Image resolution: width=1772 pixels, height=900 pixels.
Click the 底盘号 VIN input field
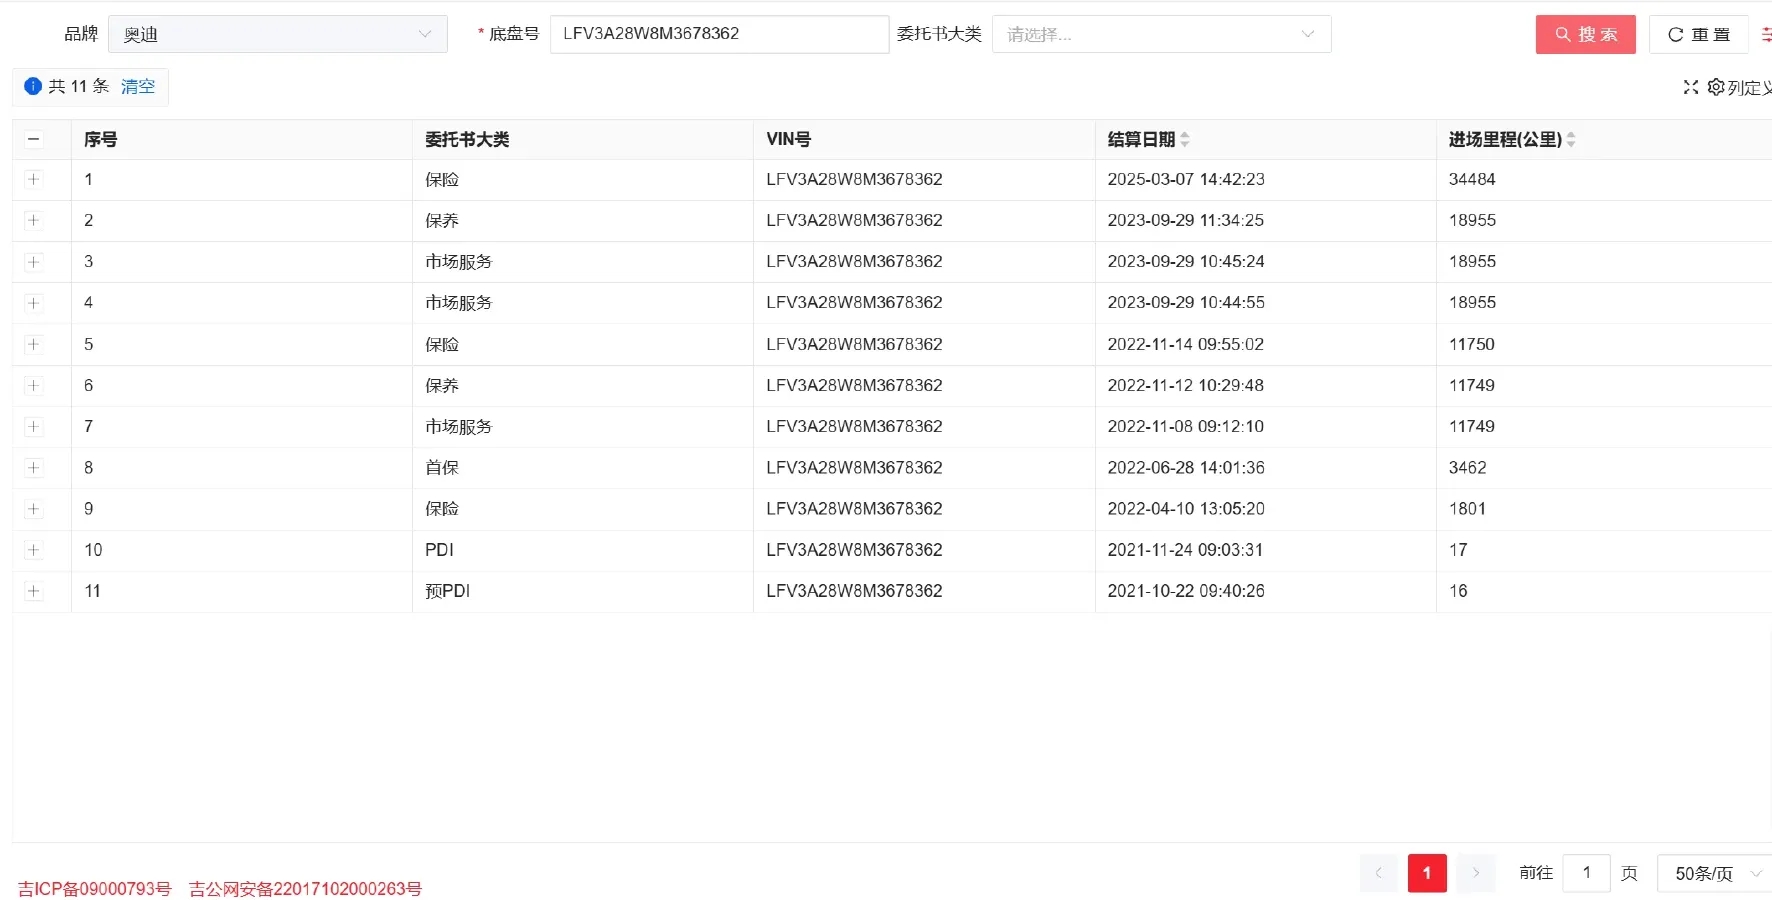pos(719,33)
